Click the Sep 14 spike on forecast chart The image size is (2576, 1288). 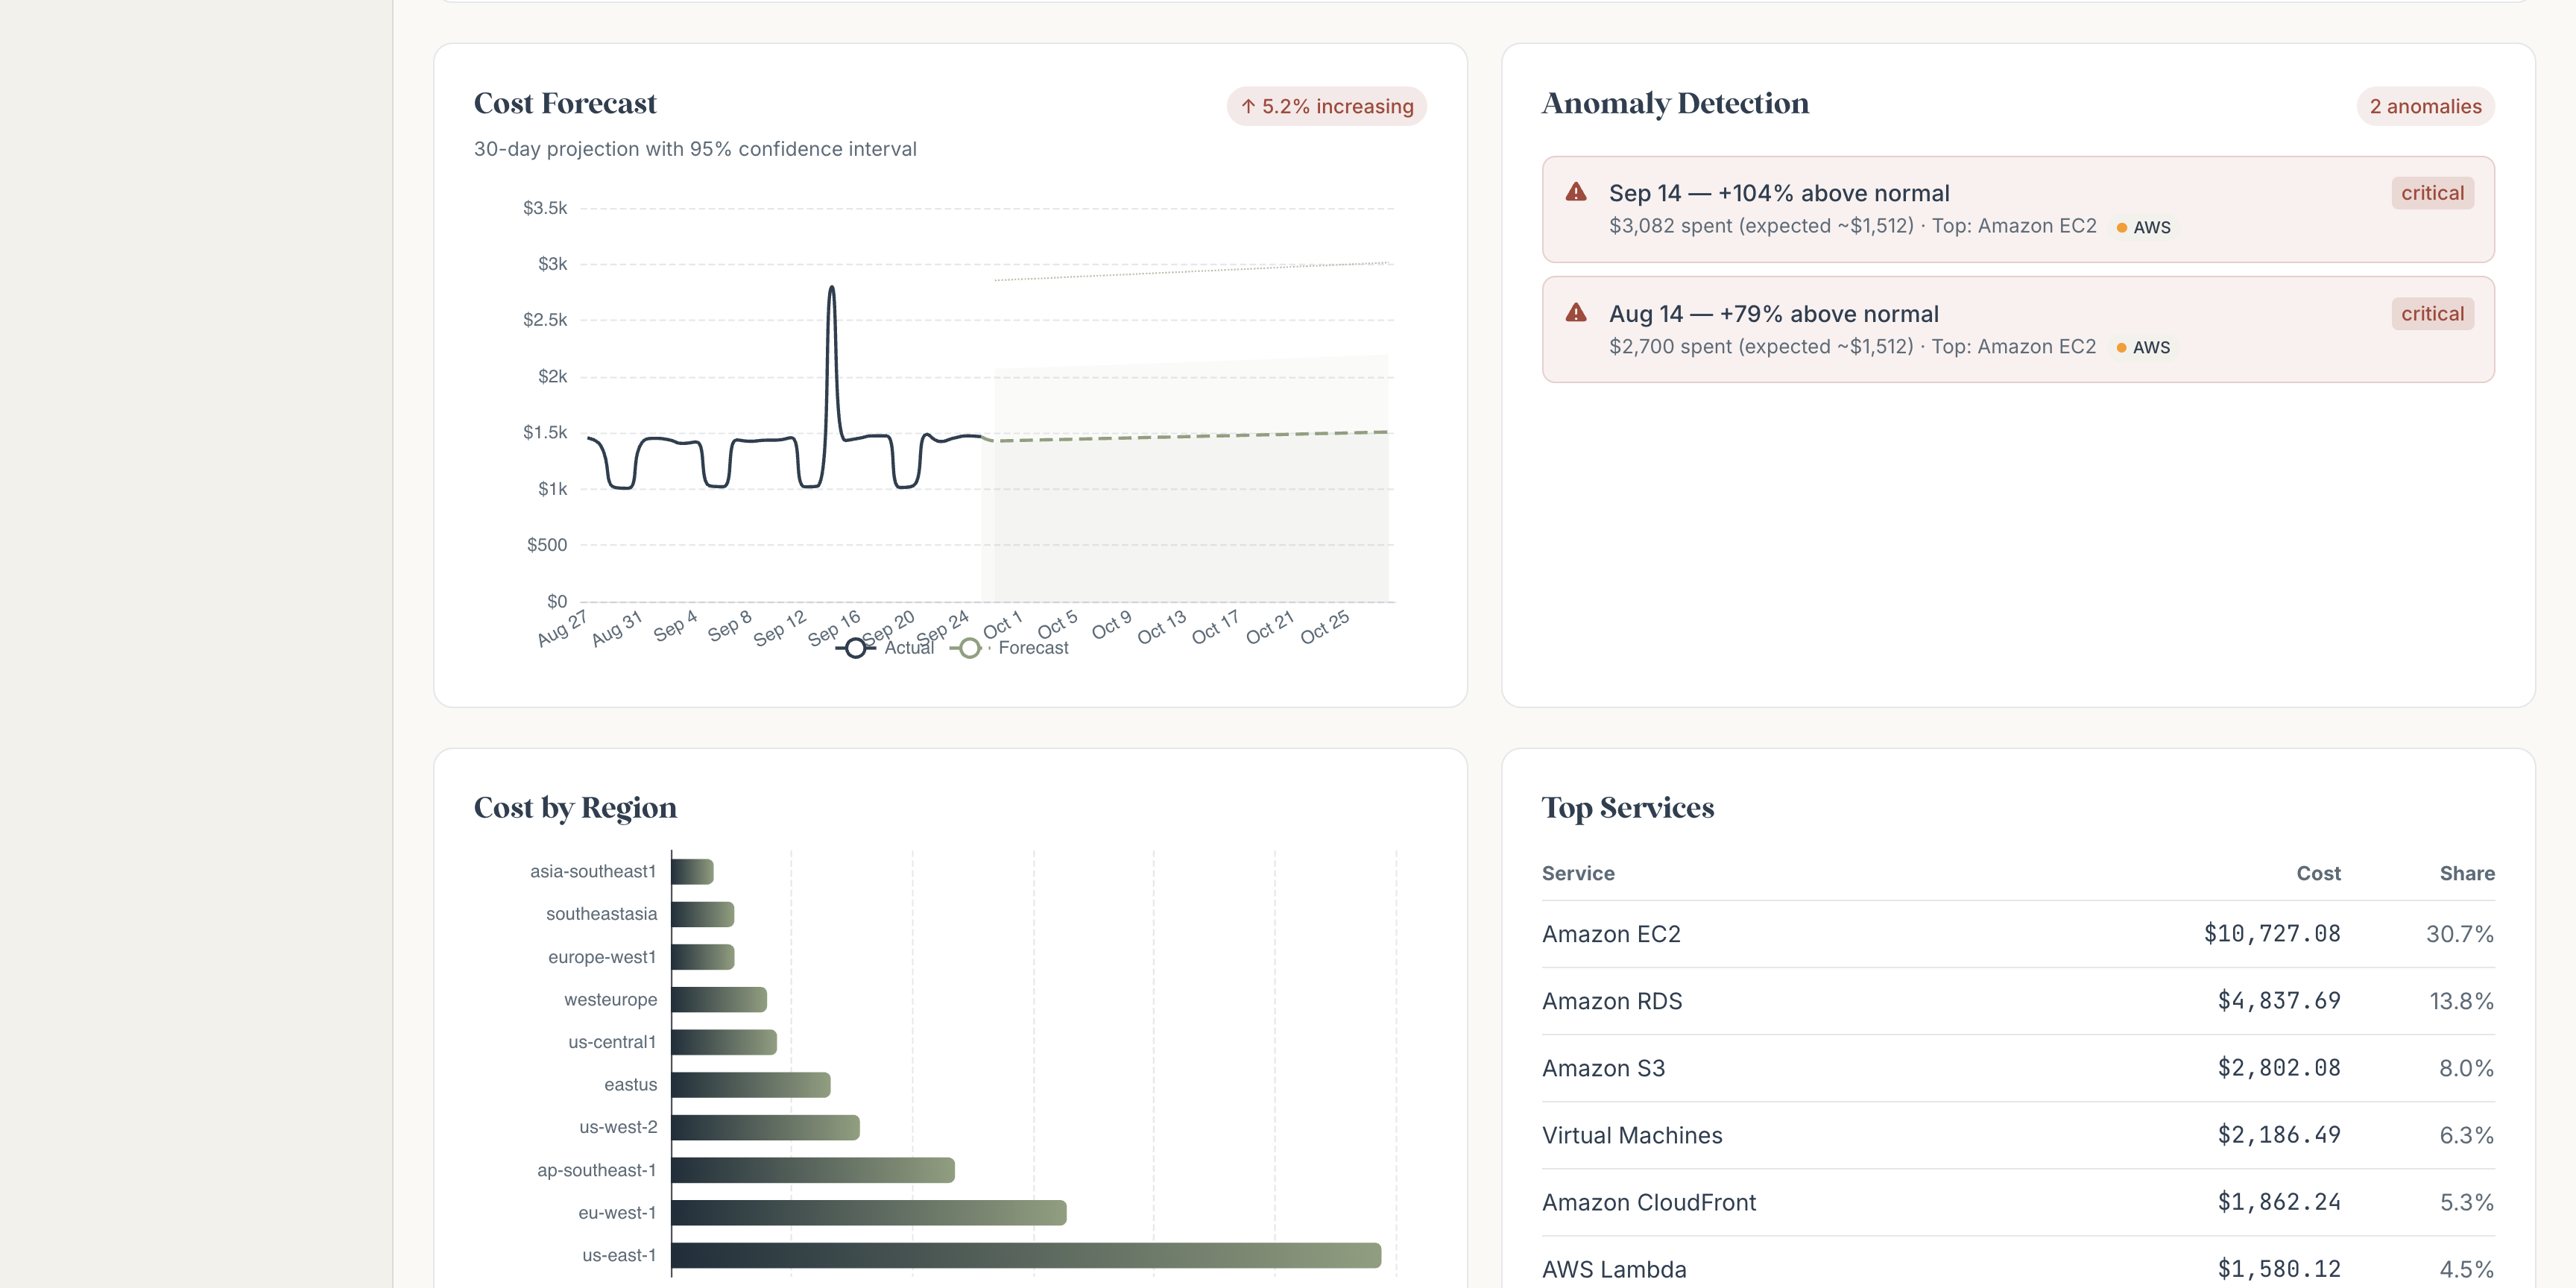(x=831, y=290)
